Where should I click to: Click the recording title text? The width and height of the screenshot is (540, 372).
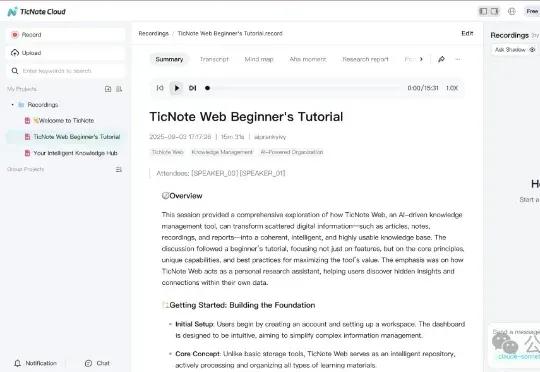click(x=246, y=116)
